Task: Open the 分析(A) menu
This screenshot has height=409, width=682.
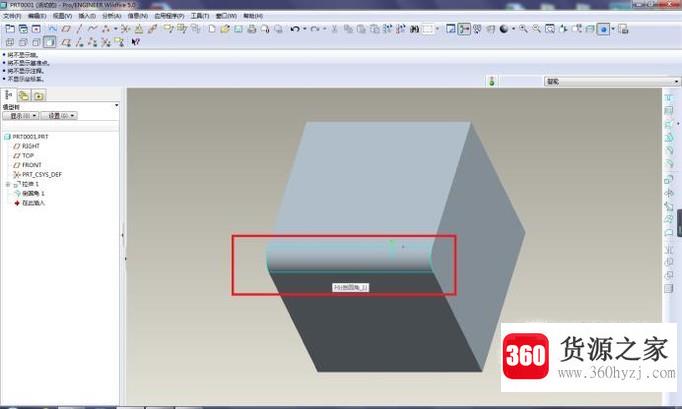Action: pos(111,16)
